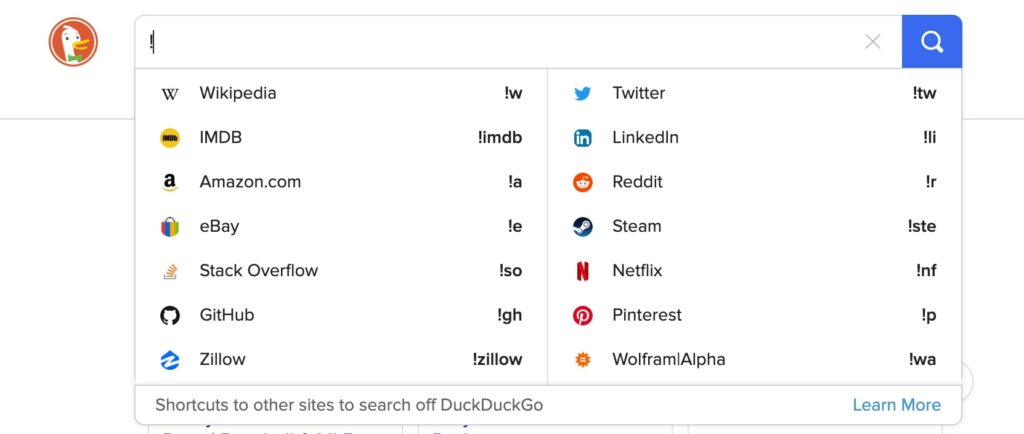
Task: Open the Learn More link
Action: coord(896,405)
